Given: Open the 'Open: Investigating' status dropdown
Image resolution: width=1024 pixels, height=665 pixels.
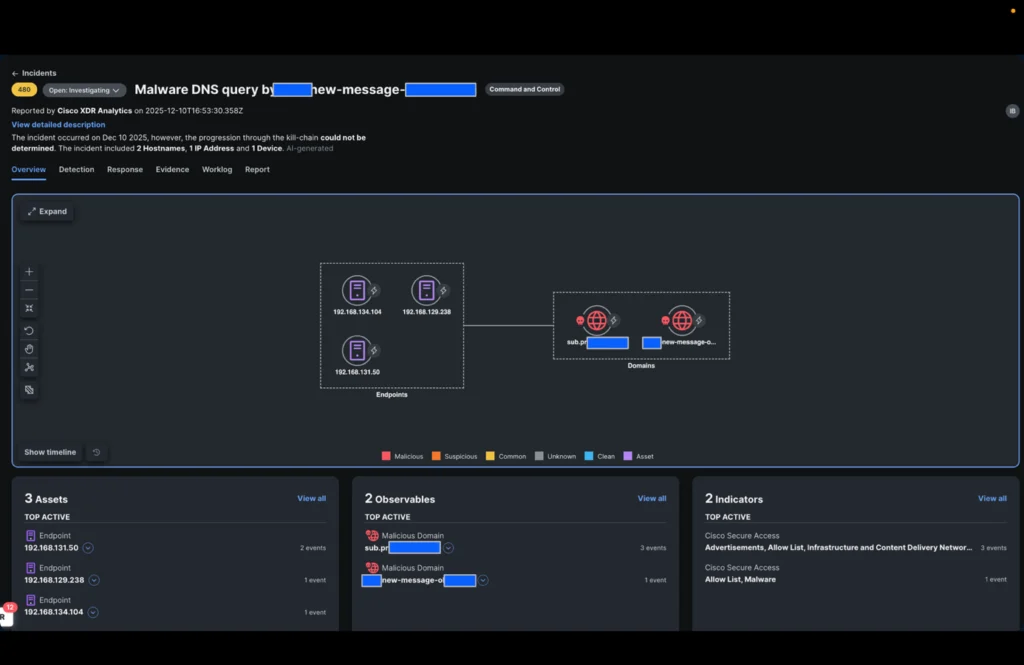Looking at the screenshot, I should (84, 90).
